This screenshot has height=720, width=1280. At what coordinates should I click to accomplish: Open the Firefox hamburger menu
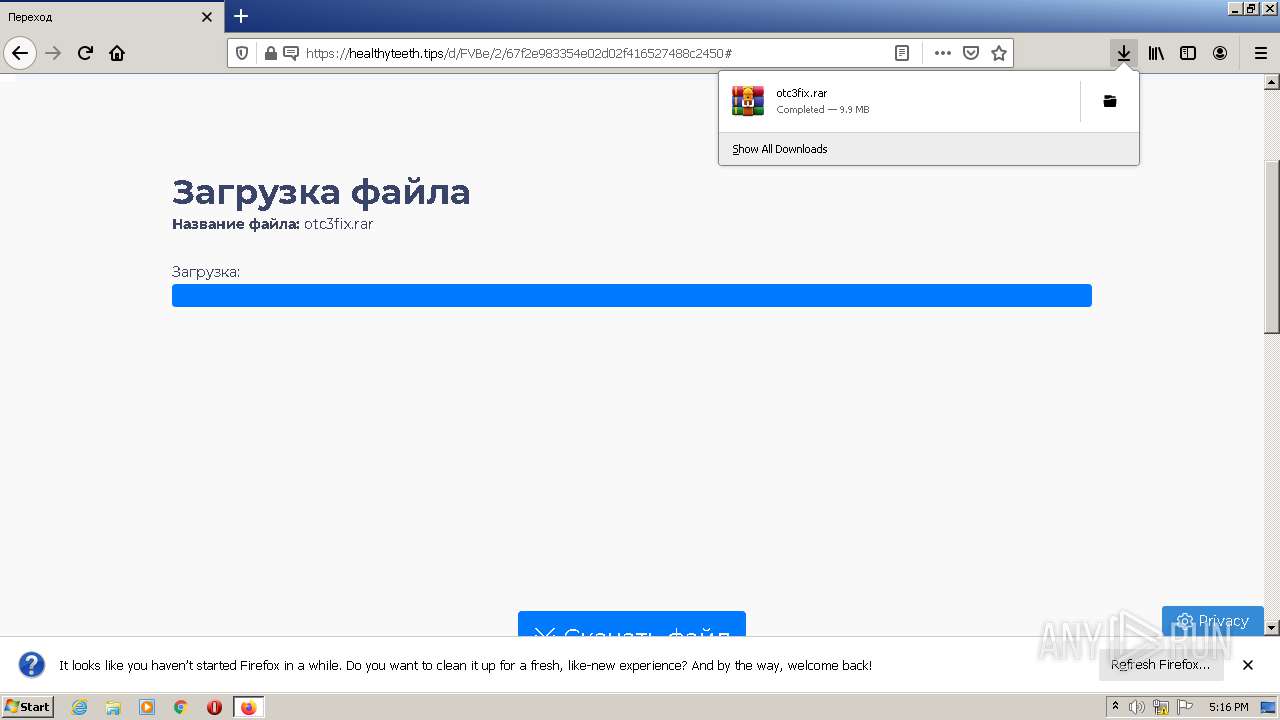tap(1260, 53)
